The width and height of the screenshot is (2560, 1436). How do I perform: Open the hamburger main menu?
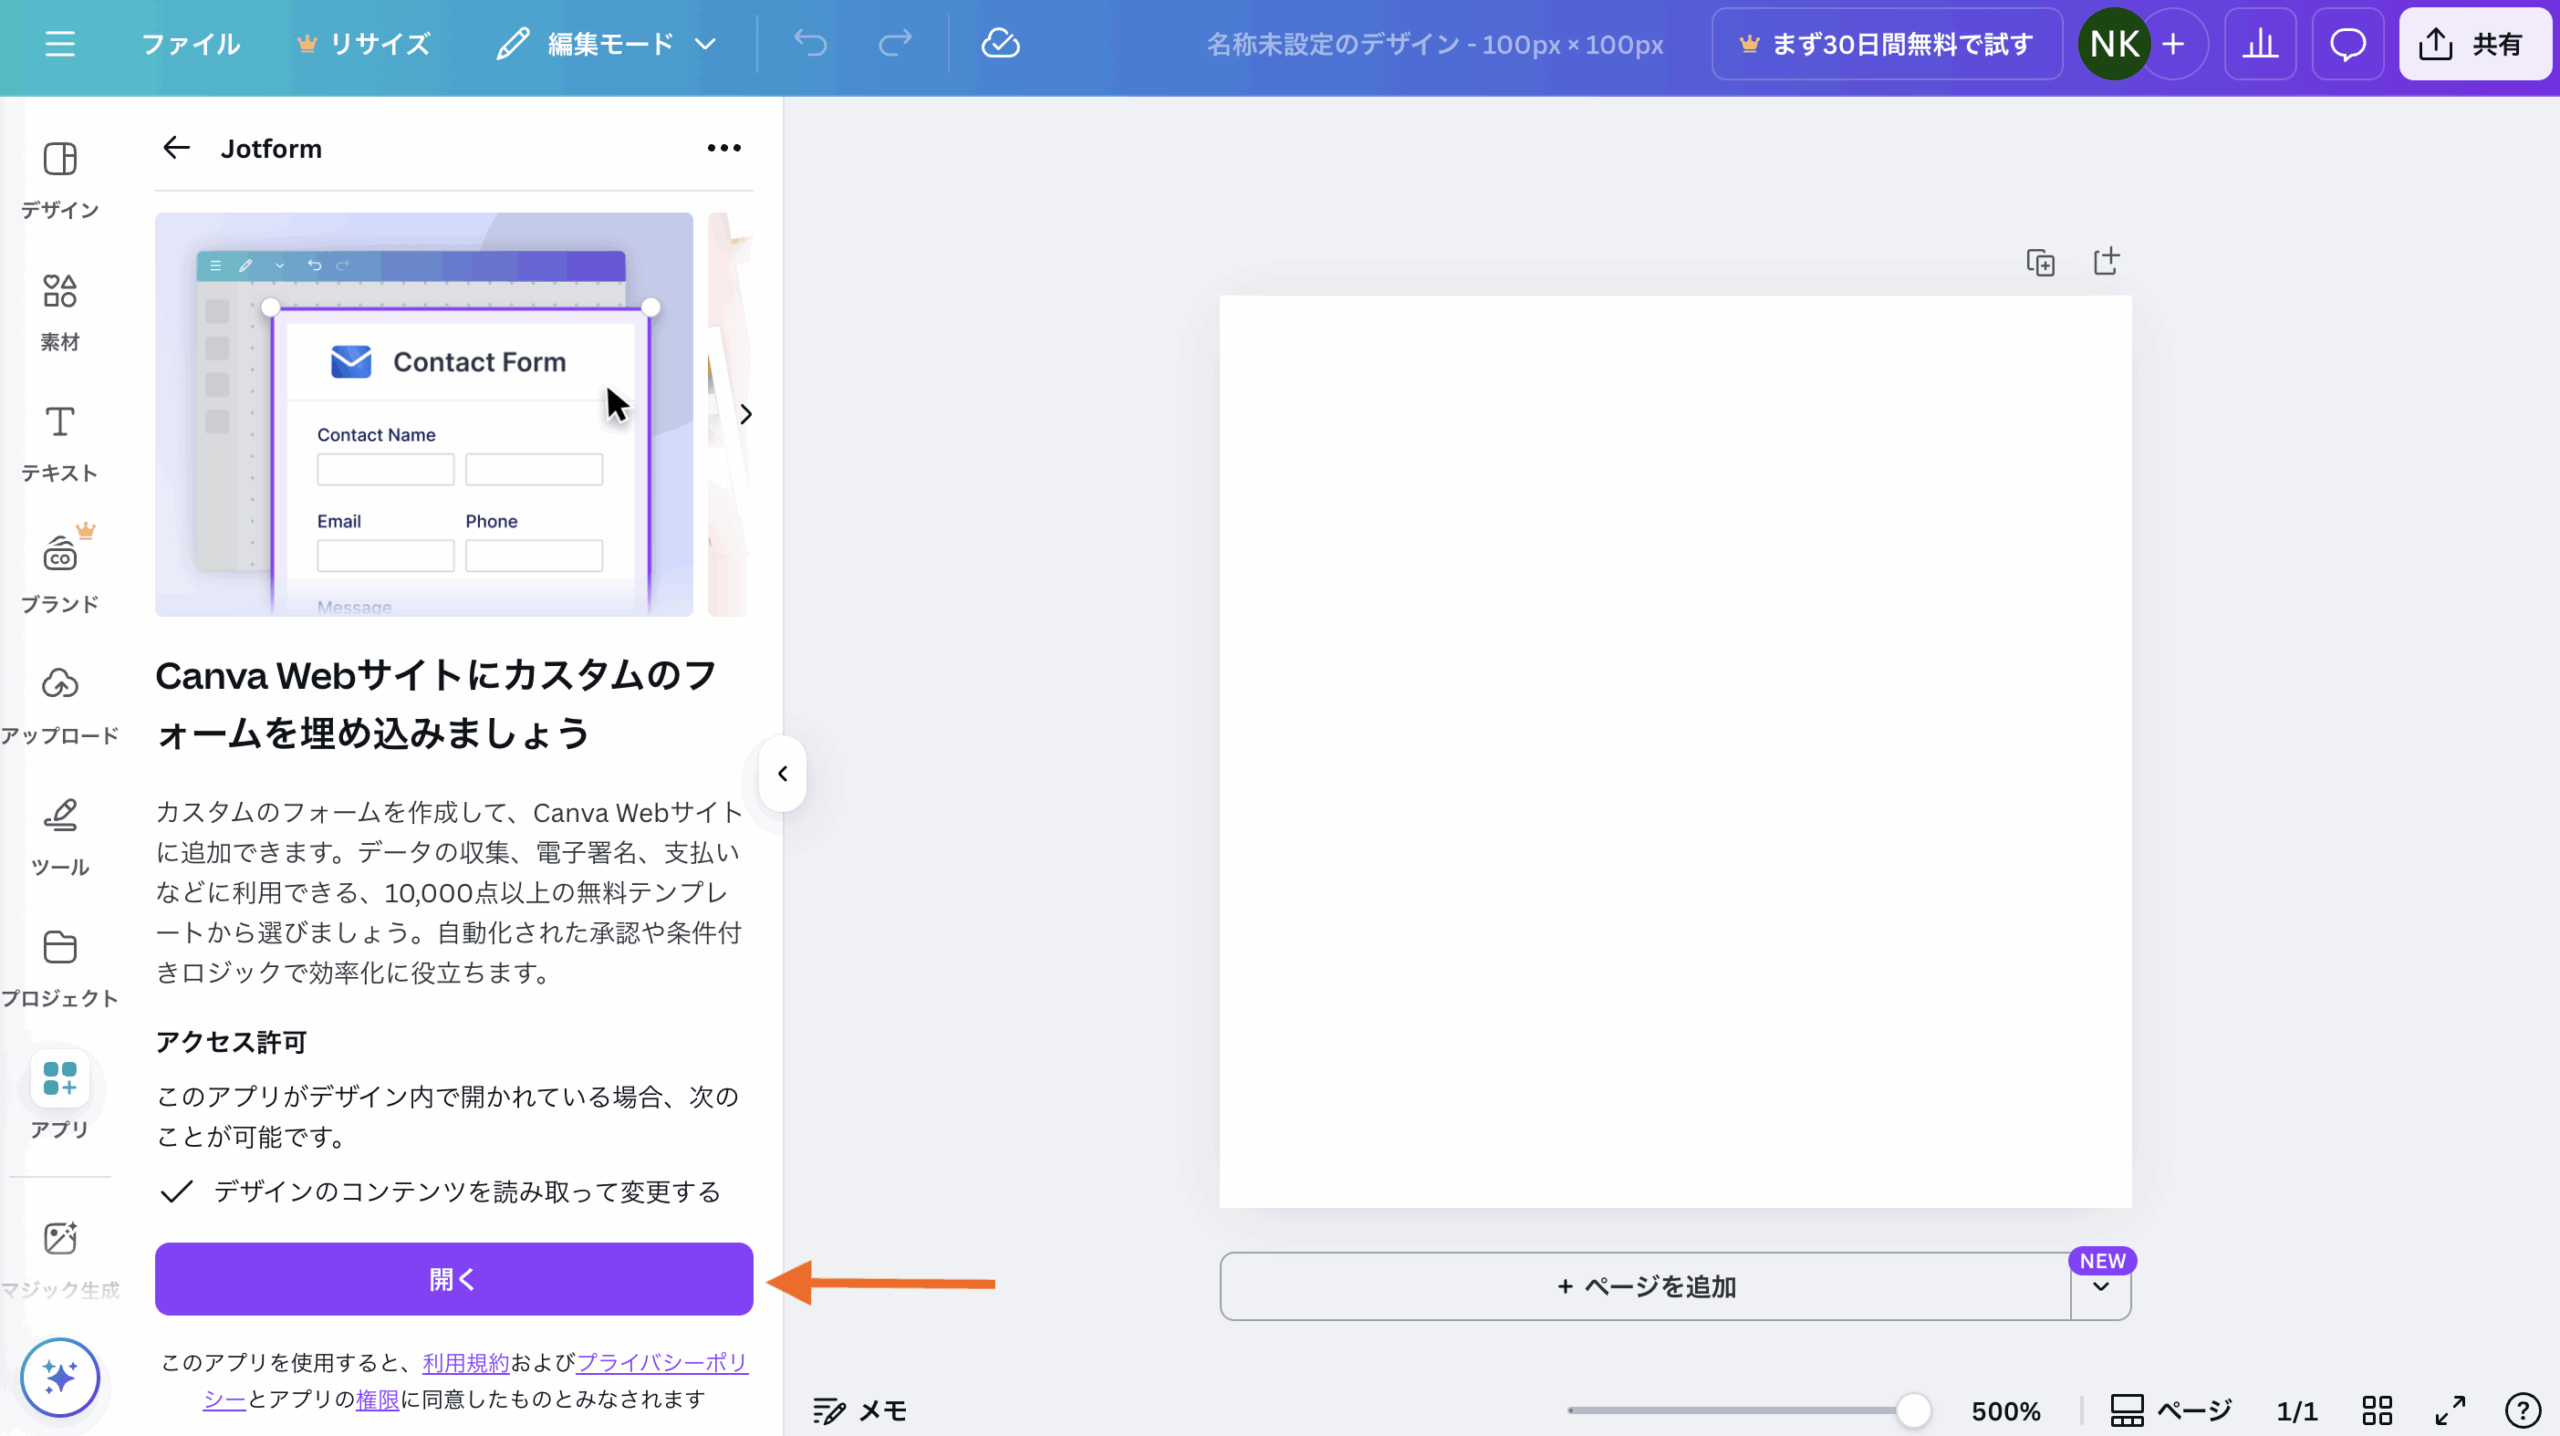[60, 44]
